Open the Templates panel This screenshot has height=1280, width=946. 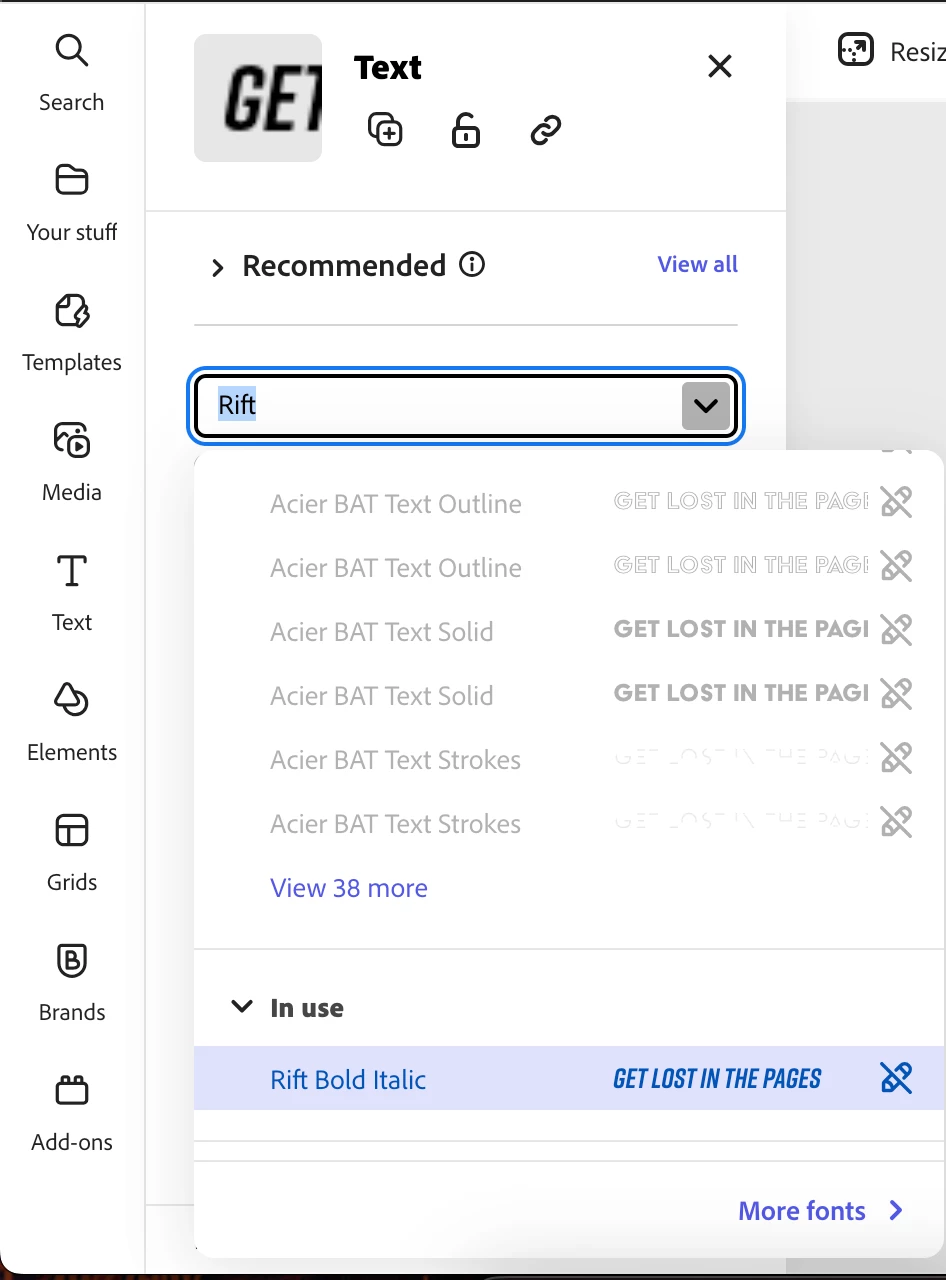pos(71,332)
